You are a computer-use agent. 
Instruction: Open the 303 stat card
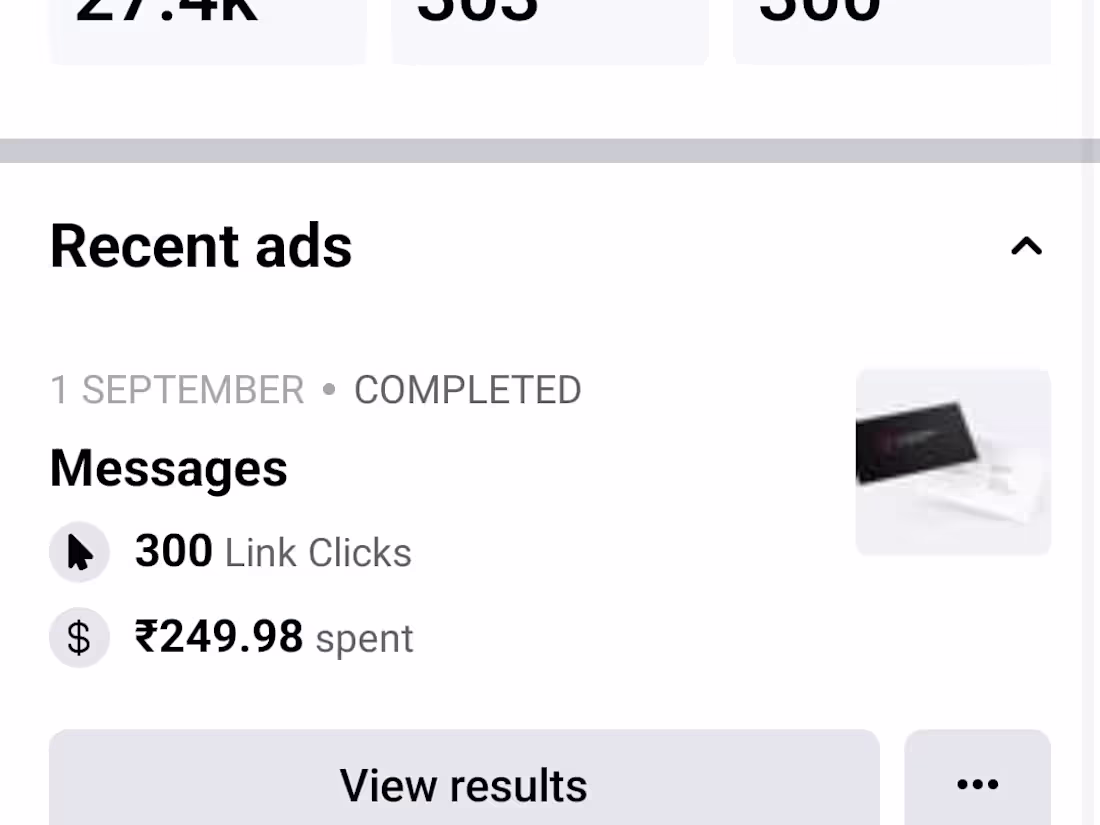pyautogui.click(x=549, y=30)
